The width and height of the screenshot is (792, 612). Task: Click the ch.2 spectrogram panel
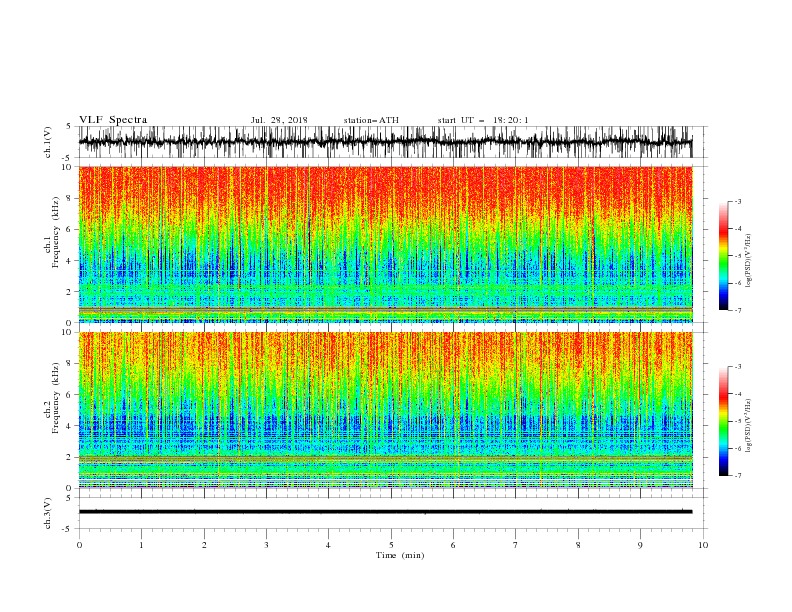click(385, 410)
